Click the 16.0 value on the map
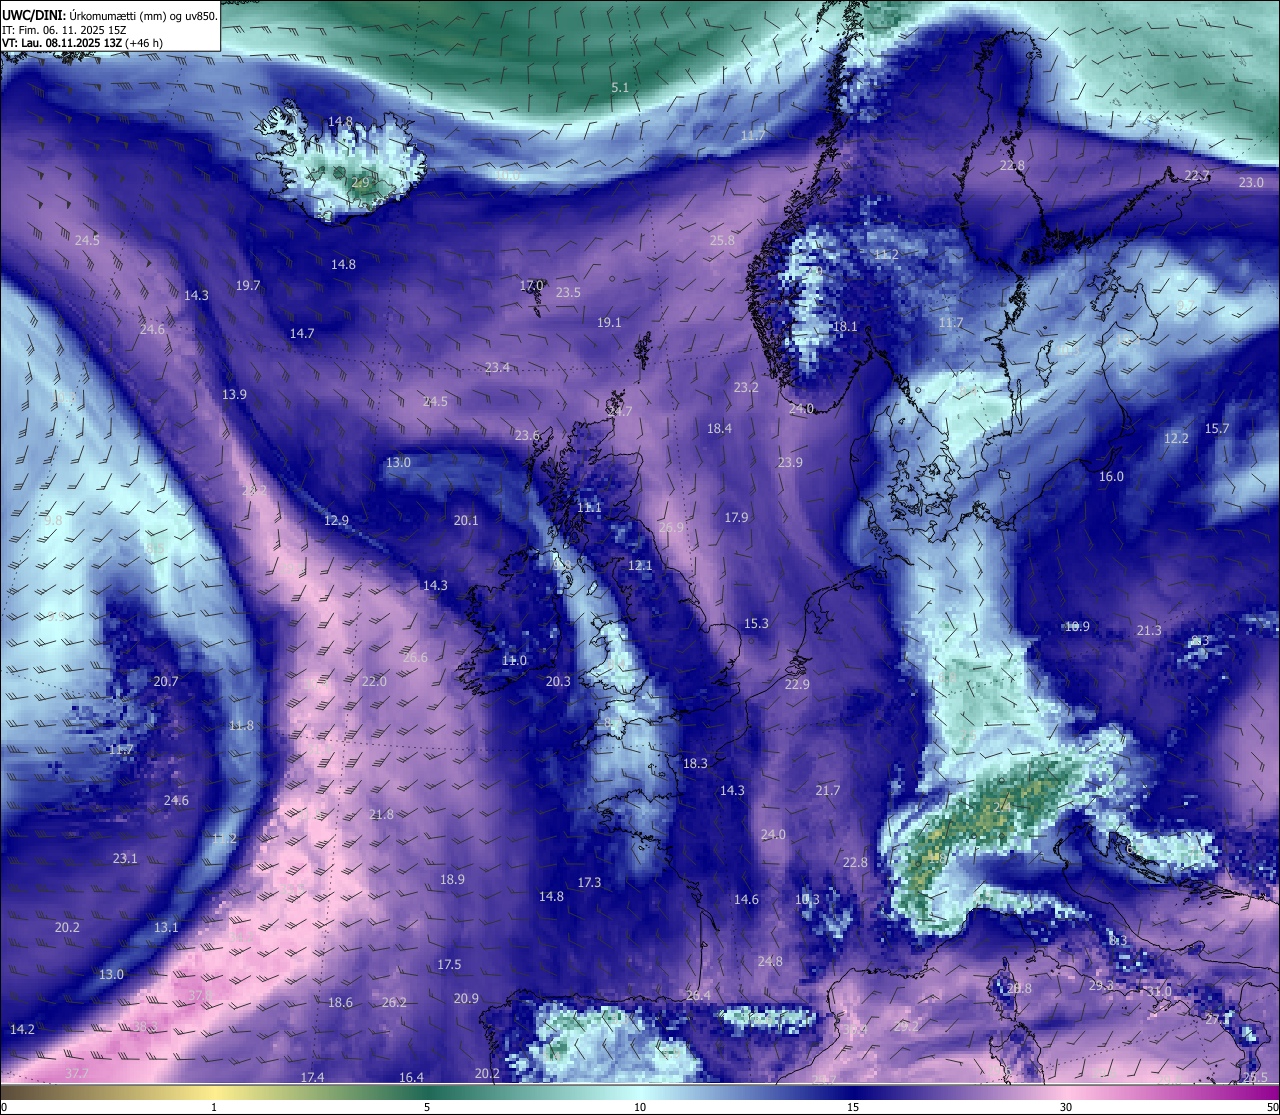Viewport: 1280px width, 1115px height. [x=1111, y=476]
